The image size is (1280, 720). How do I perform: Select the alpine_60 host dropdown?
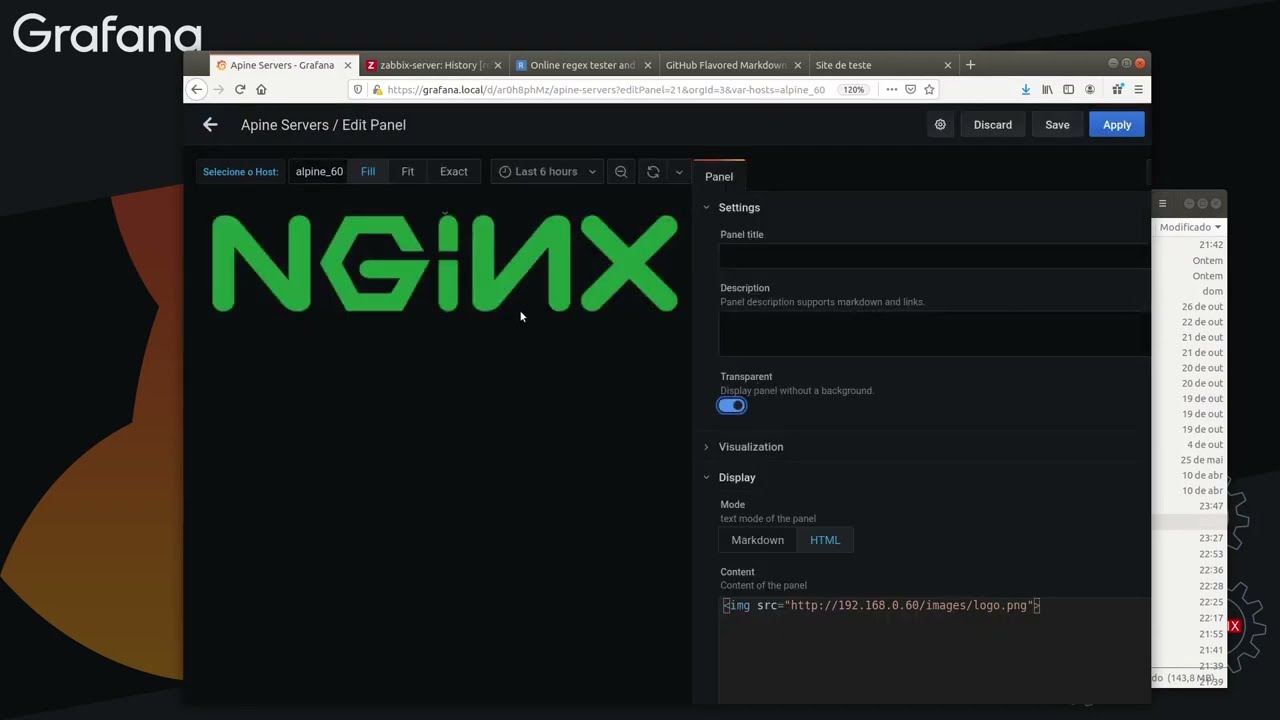(x=319, y=172)
